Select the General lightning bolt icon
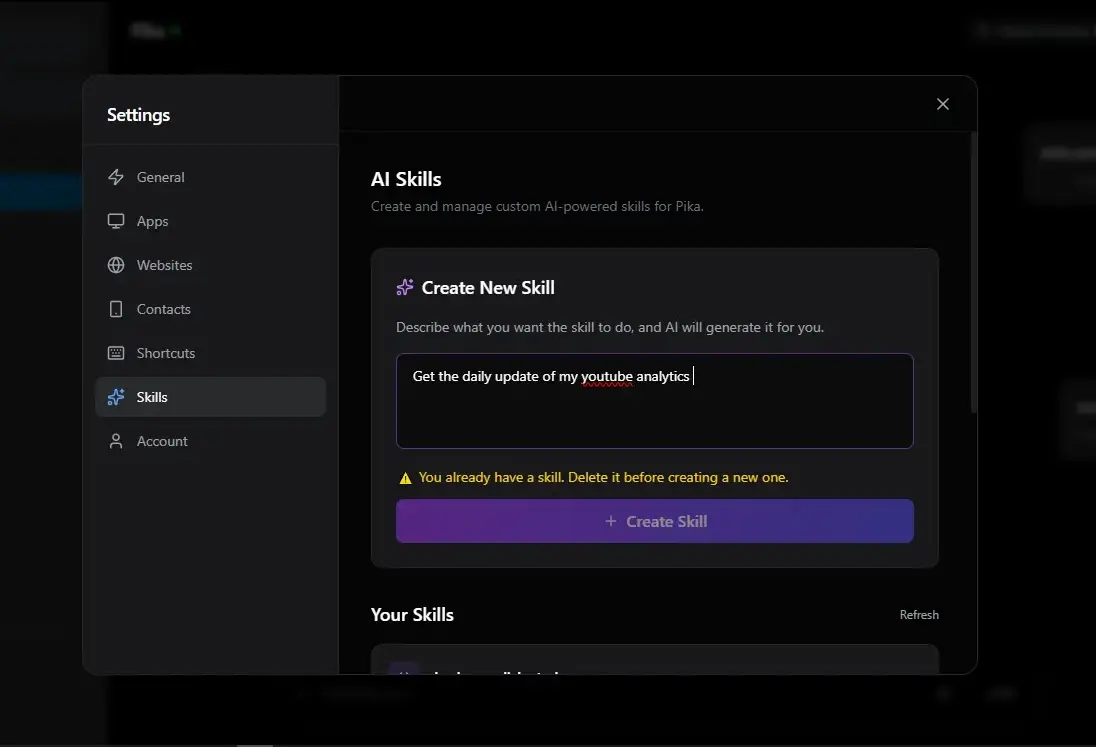This screenshot has height=747, width=1096. (116, 177)
